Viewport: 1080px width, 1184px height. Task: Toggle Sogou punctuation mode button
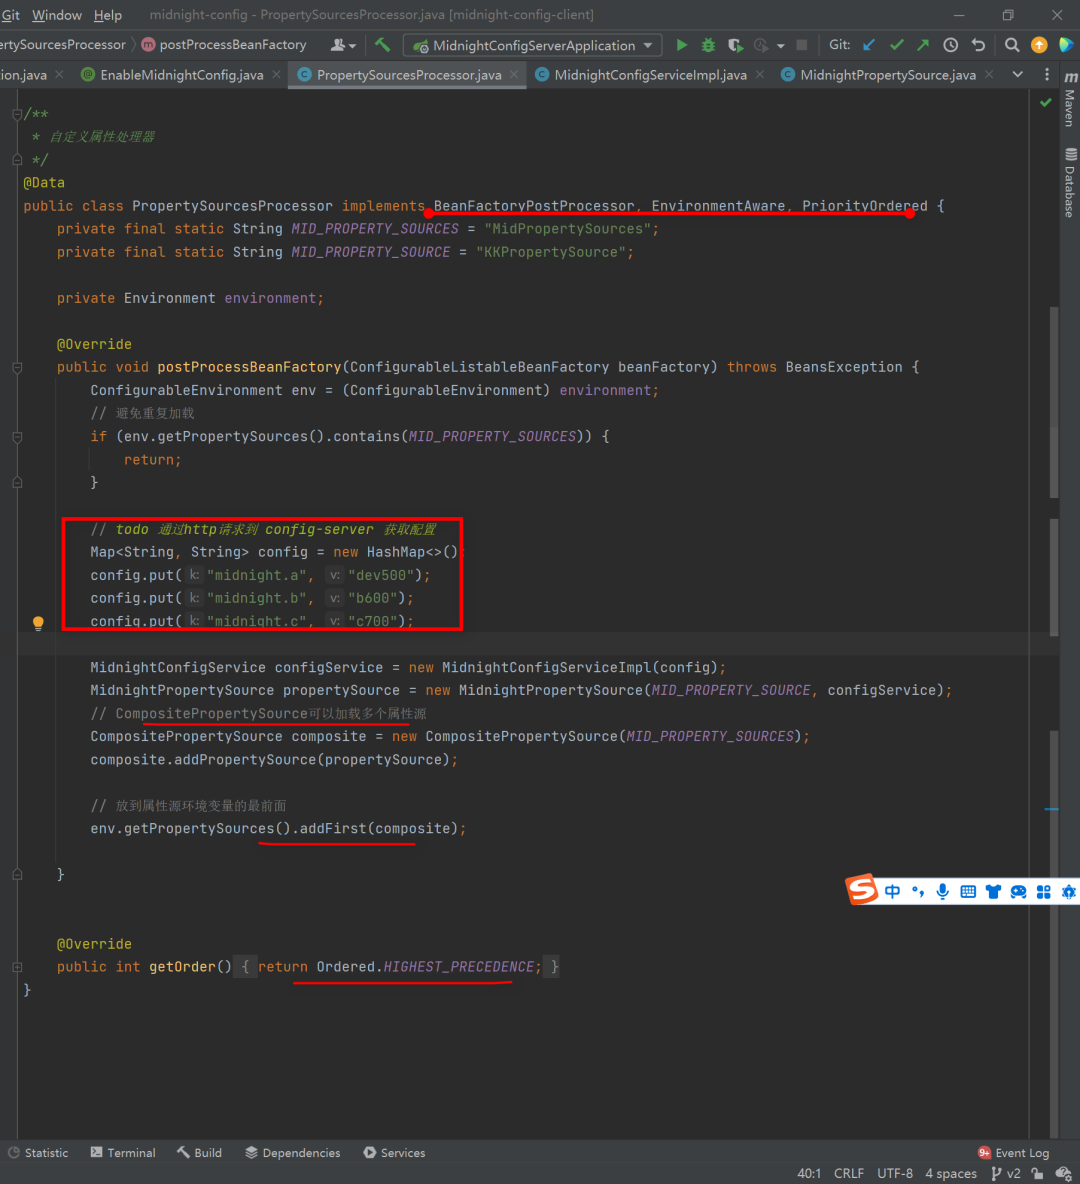point(918,892)
